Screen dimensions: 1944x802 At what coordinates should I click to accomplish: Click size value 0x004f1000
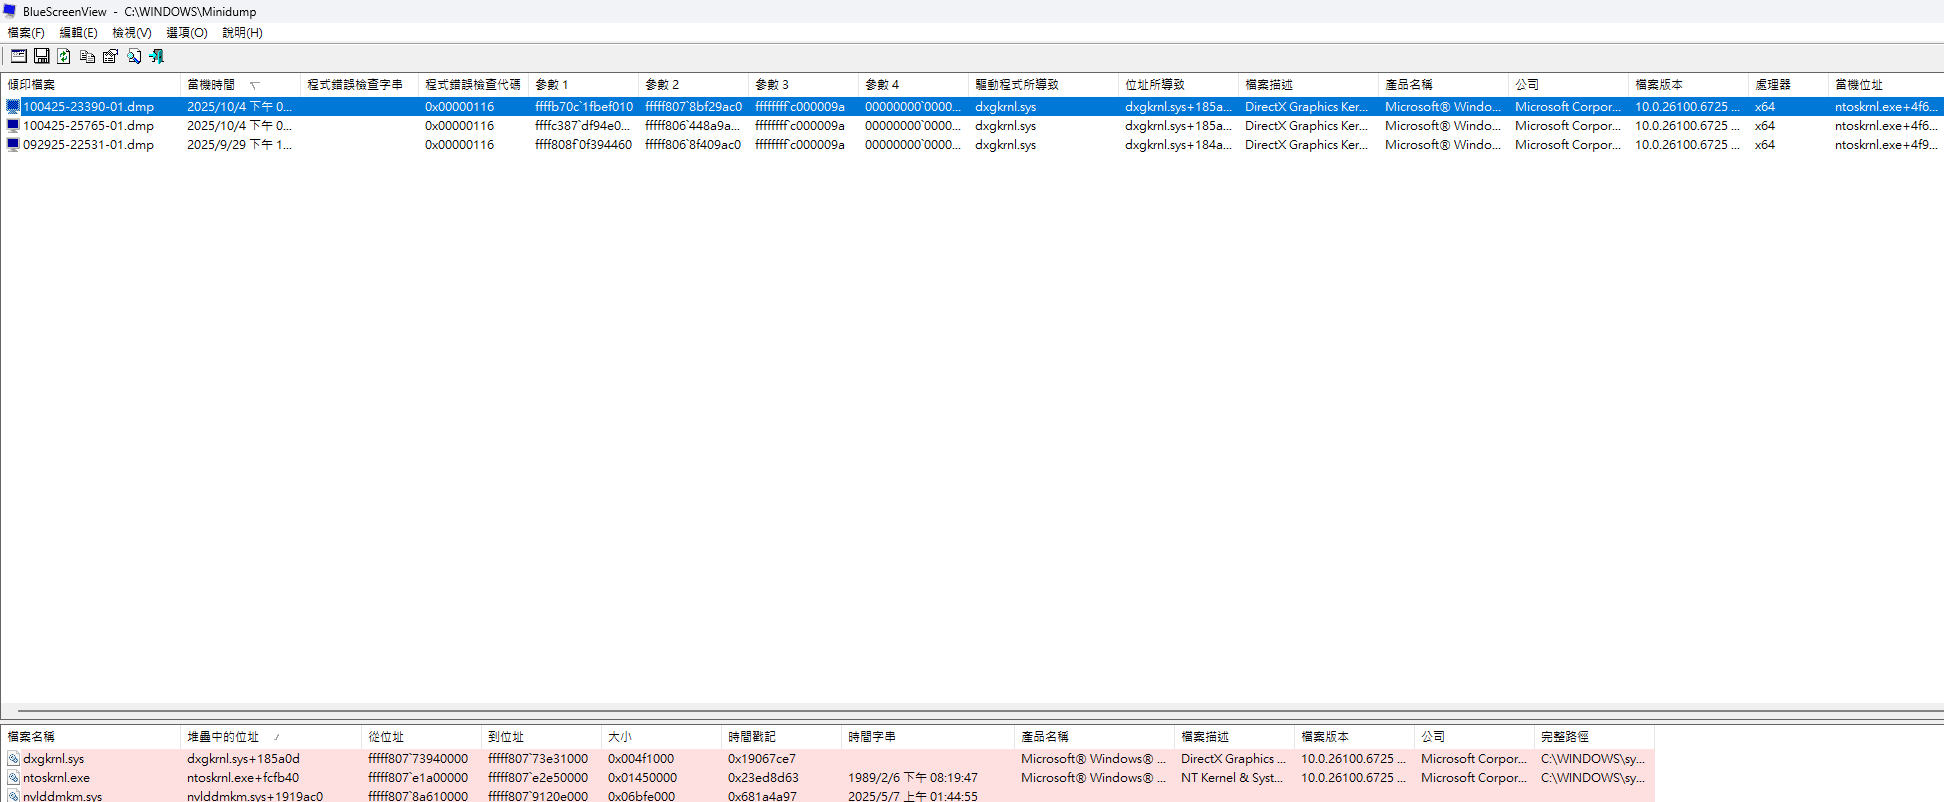(x=641, y=758)
